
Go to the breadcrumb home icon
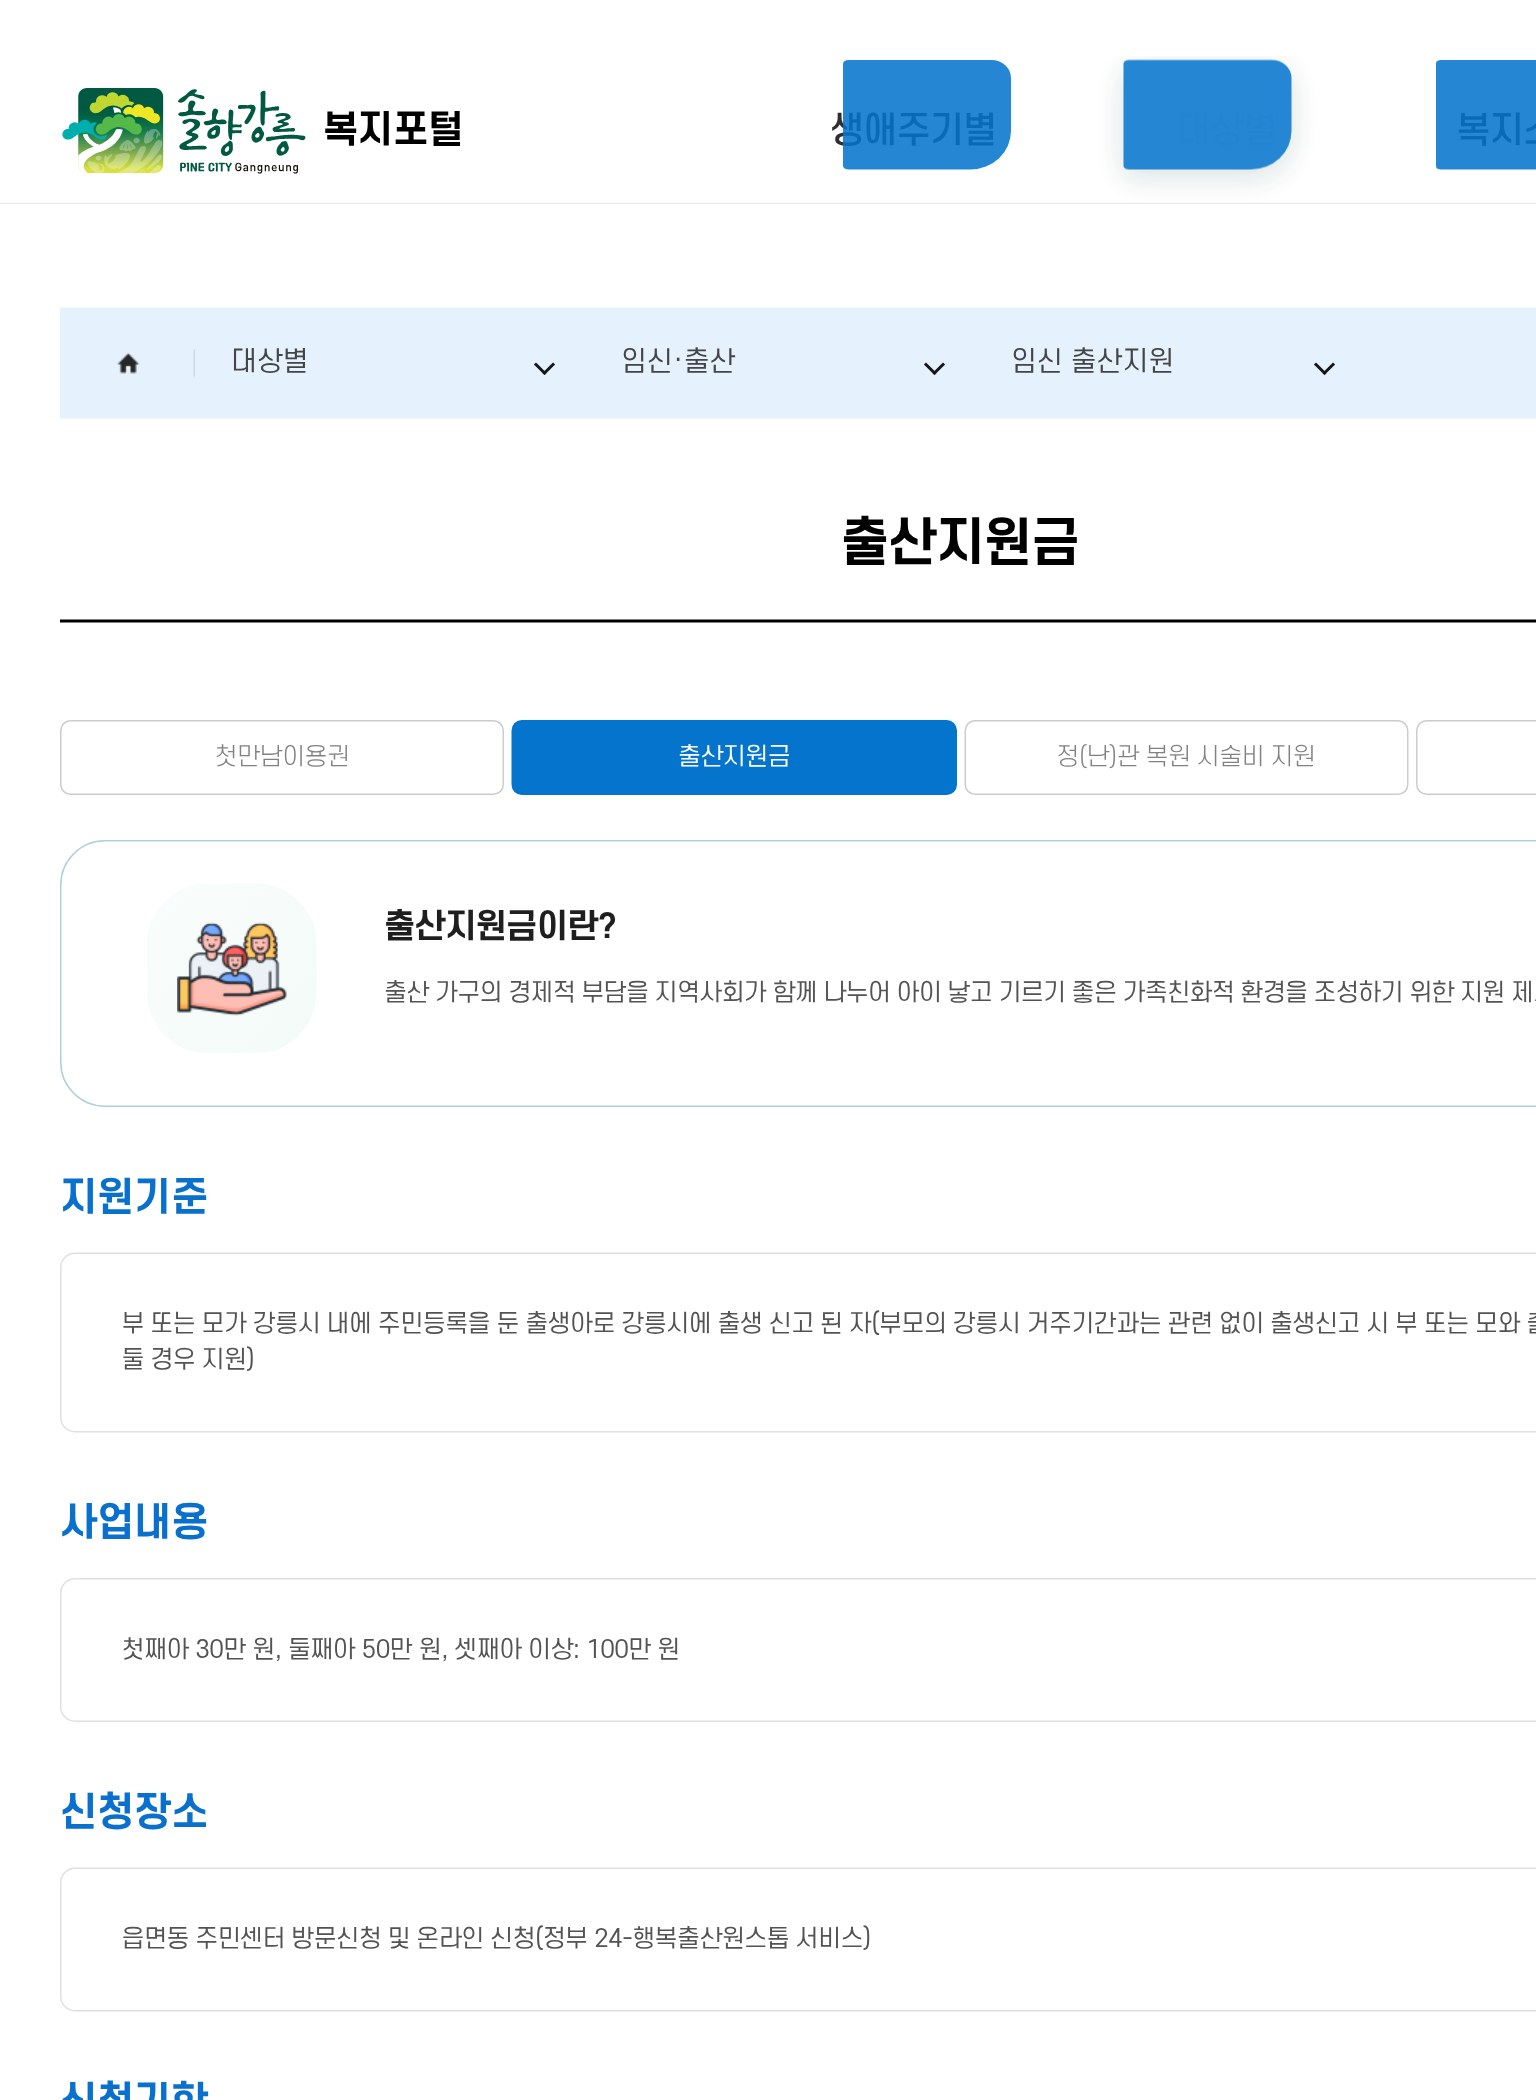[x=128, y=363]
